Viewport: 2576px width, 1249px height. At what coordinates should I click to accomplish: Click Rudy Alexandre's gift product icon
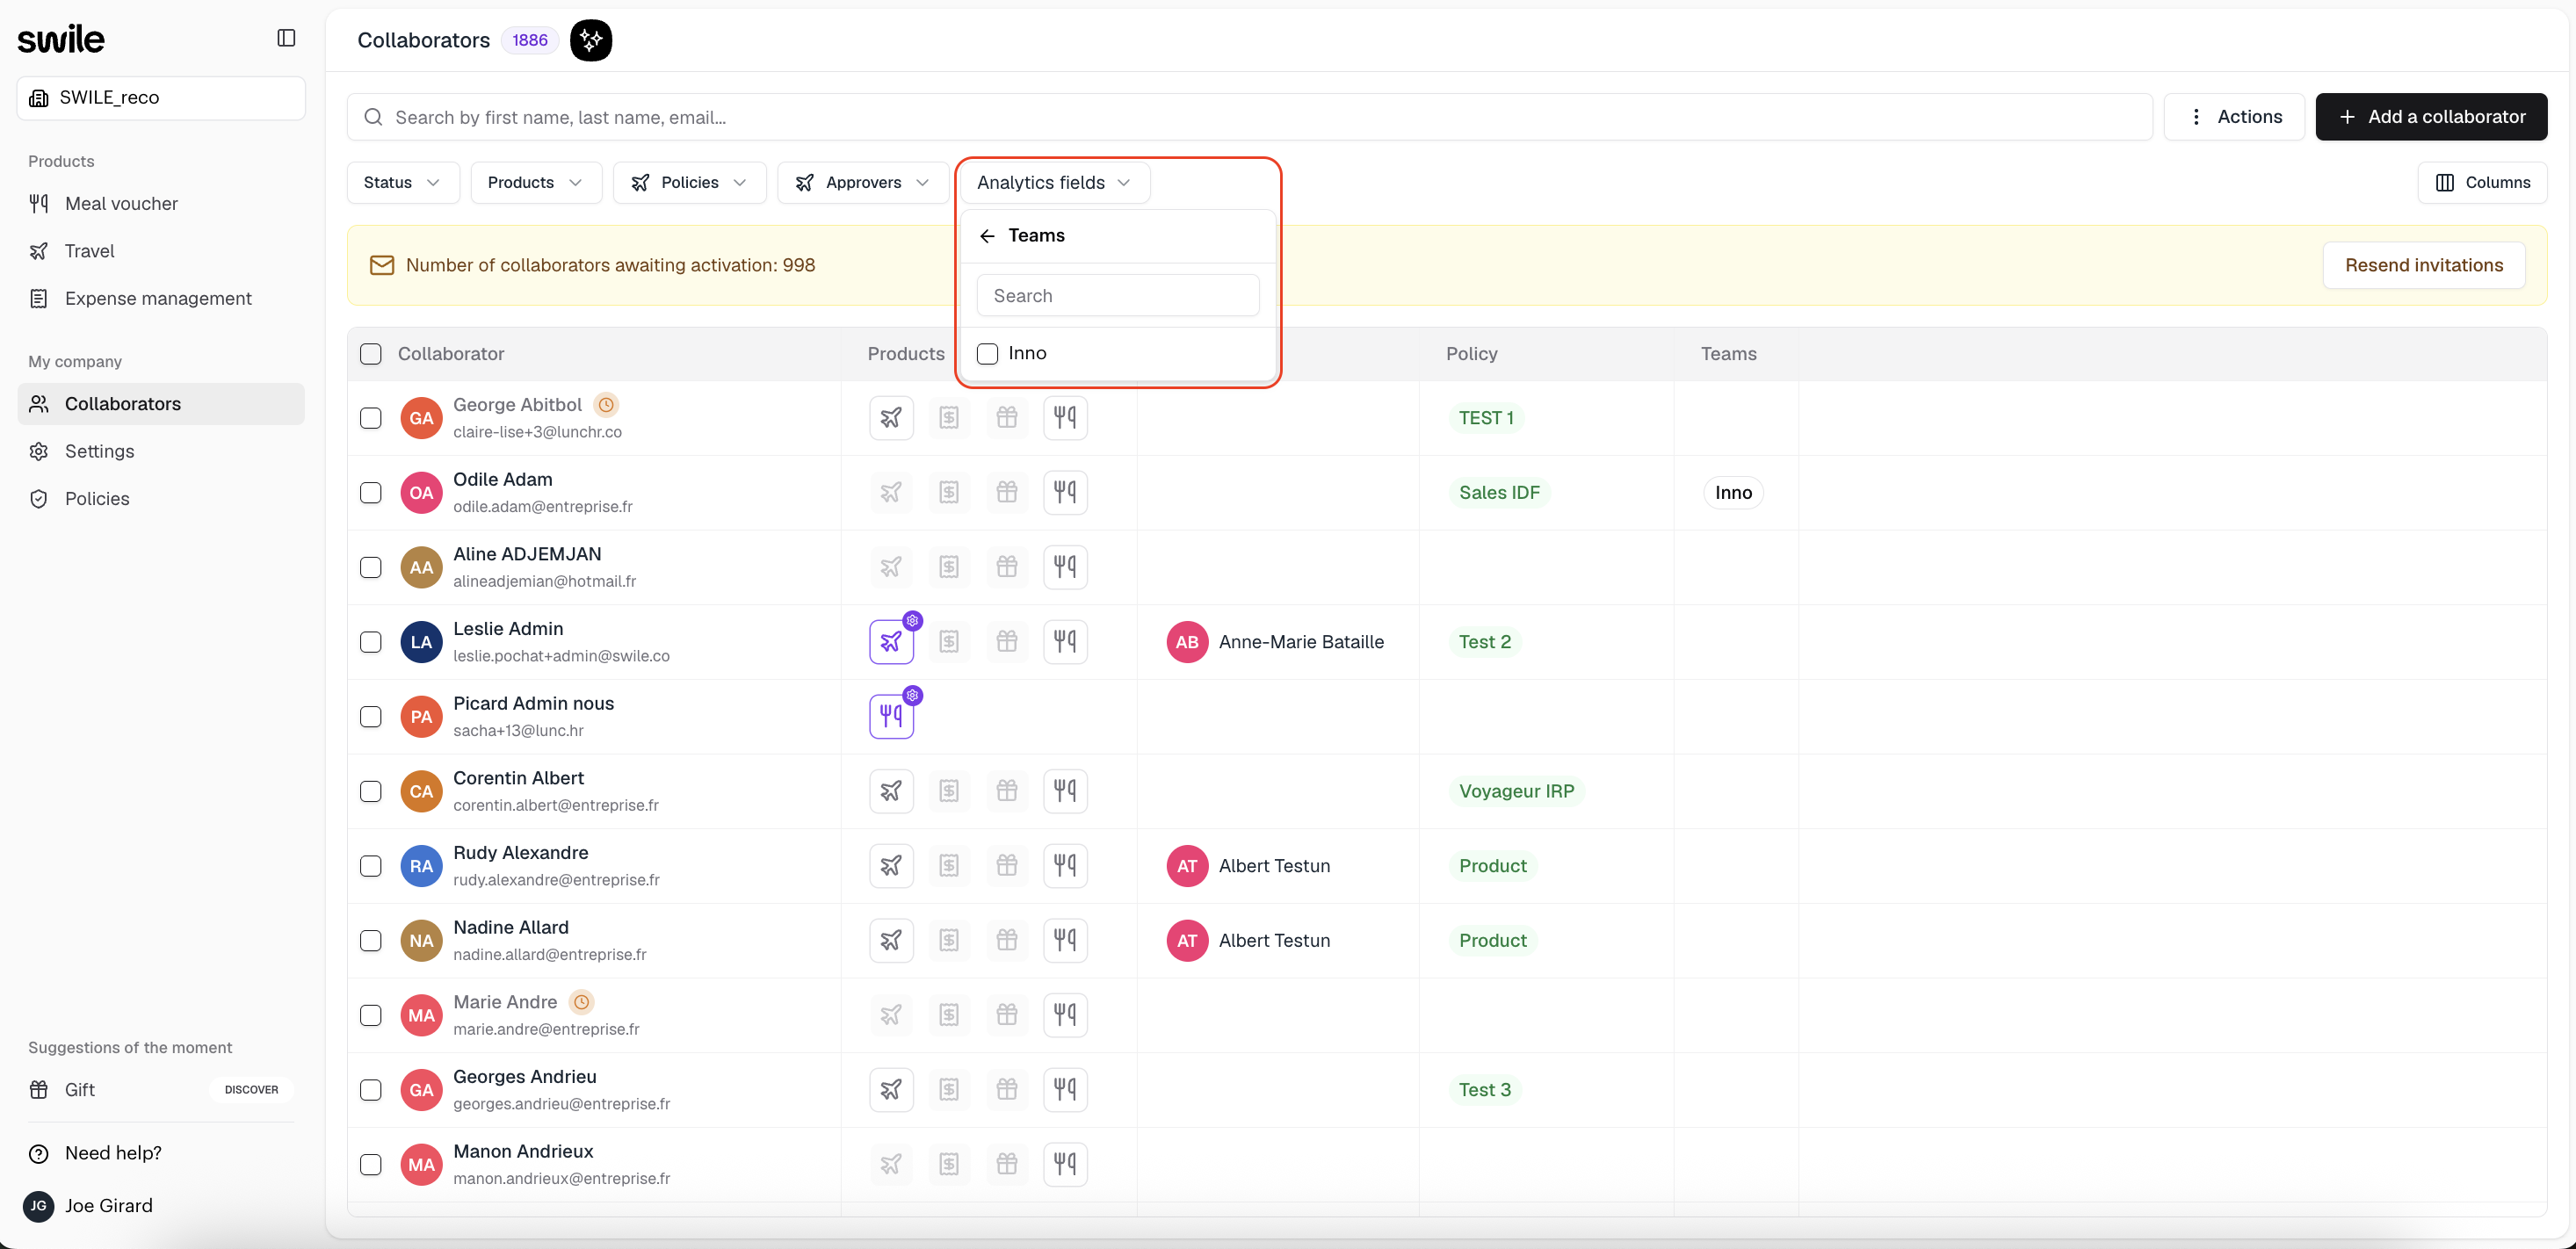[1007, 866]
